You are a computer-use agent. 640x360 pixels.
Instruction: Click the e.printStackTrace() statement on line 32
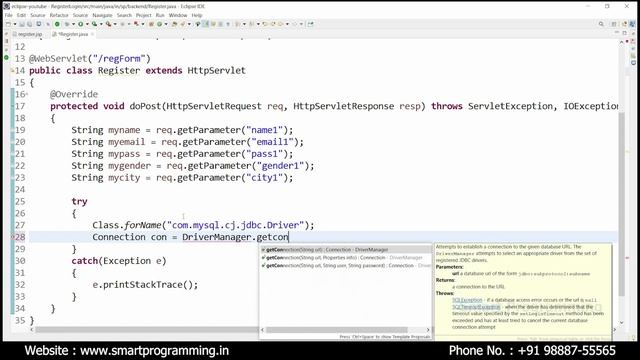145,284
